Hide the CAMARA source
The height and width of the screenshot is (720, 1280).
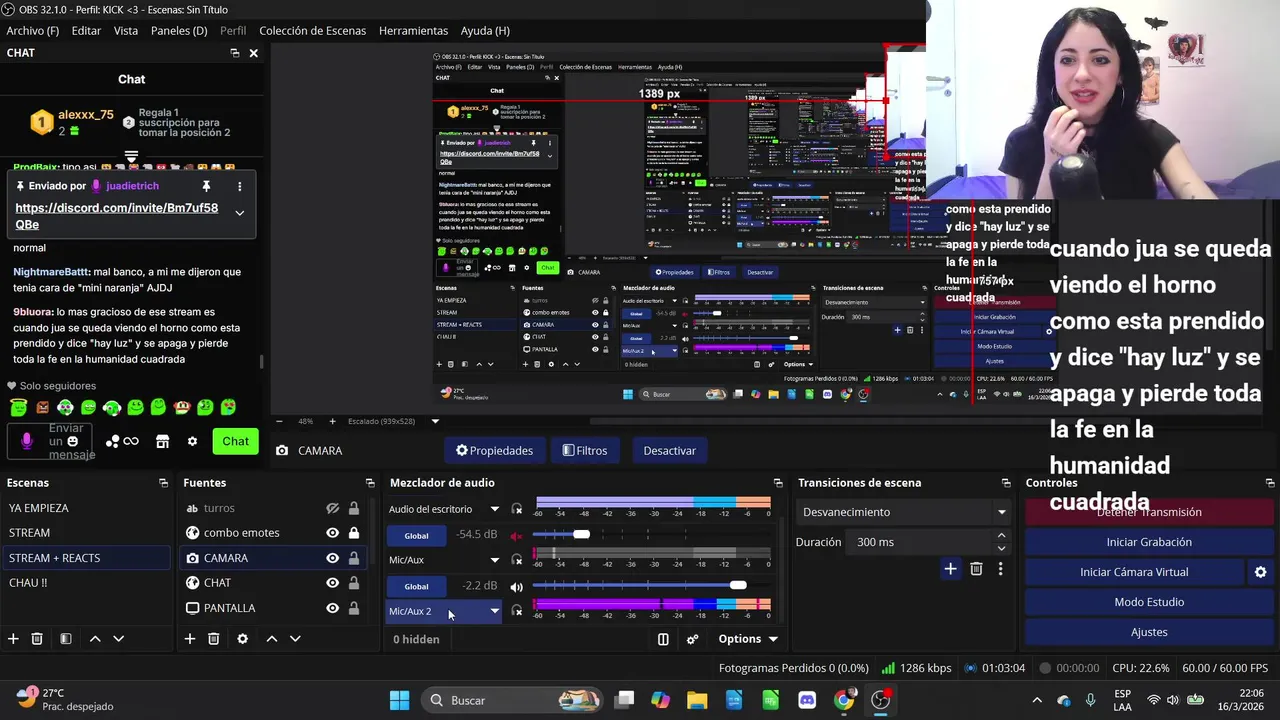pyautogui.click(x=333, y=558)
